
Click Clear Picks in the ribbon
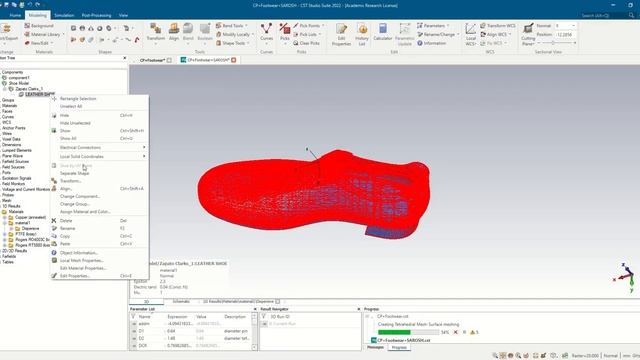306,43
